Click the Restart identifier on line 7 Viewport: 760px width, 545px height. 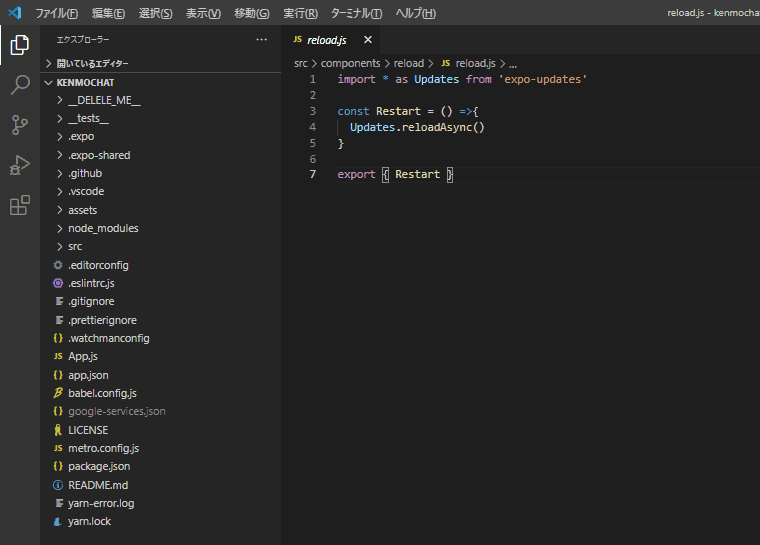click(417, 175)
